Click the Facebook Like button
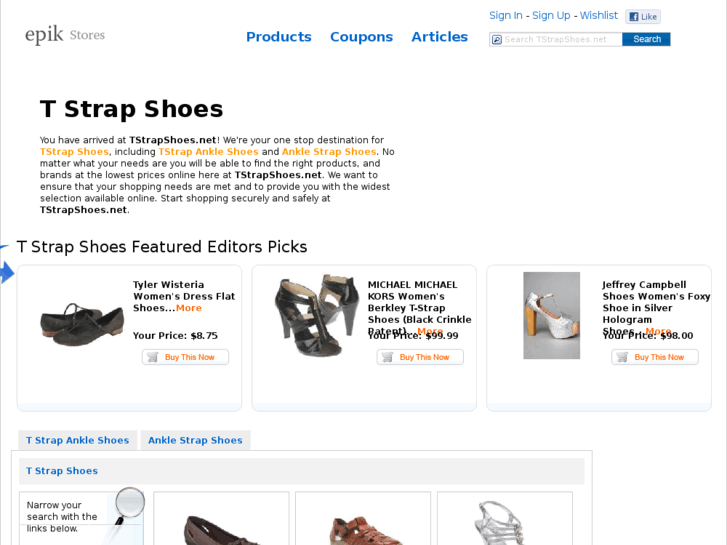This screenshot has width=727, height=545. [643, 17]
